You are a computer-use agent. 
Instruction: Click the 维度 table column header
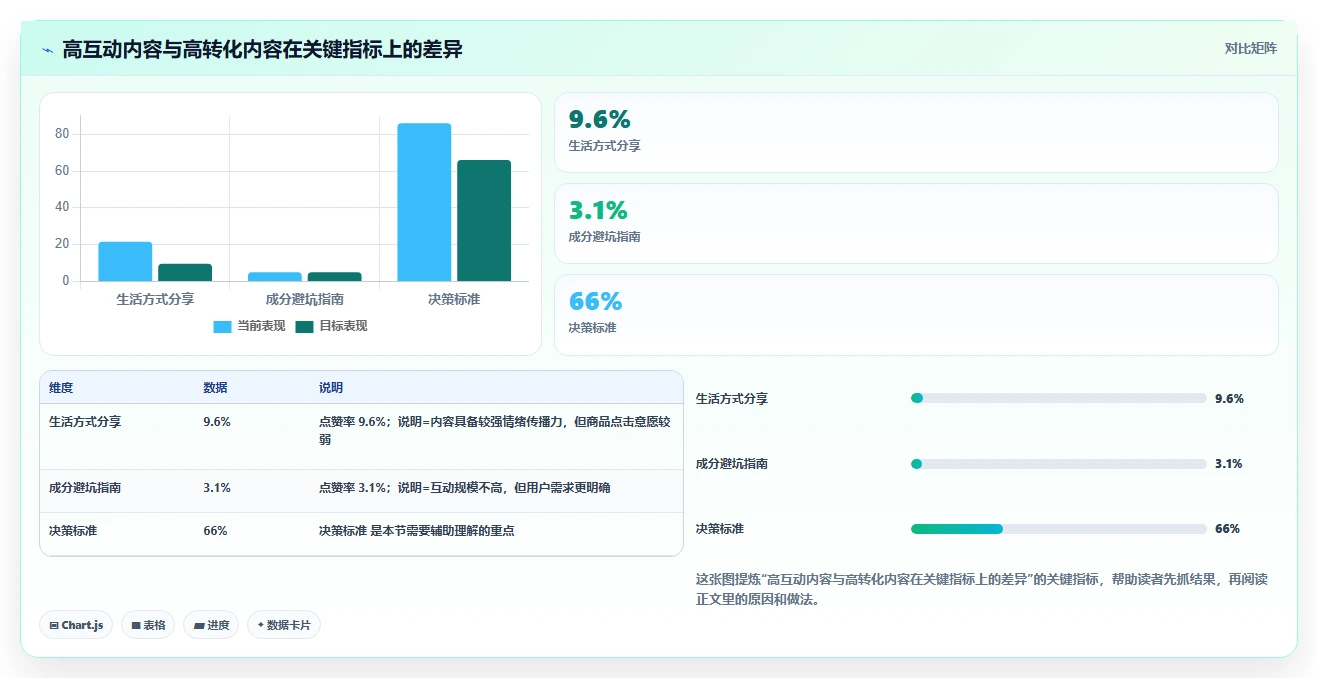tap(61, 388)
